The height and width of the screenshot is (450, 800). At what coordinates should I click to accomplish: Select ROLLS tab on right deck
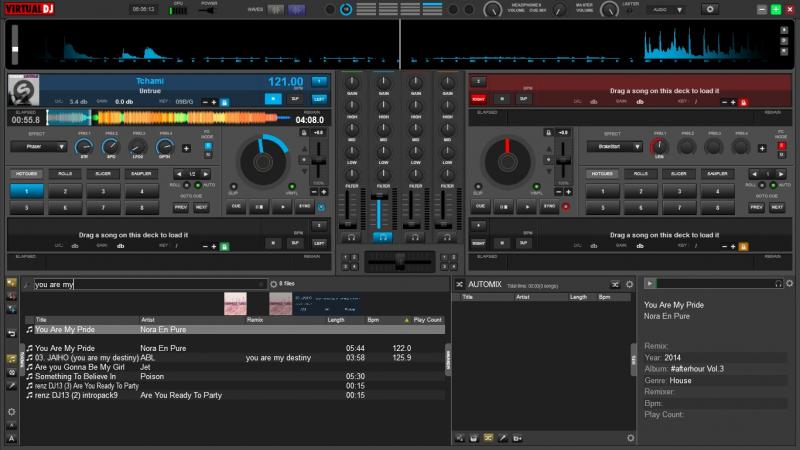tap(641, 174)
